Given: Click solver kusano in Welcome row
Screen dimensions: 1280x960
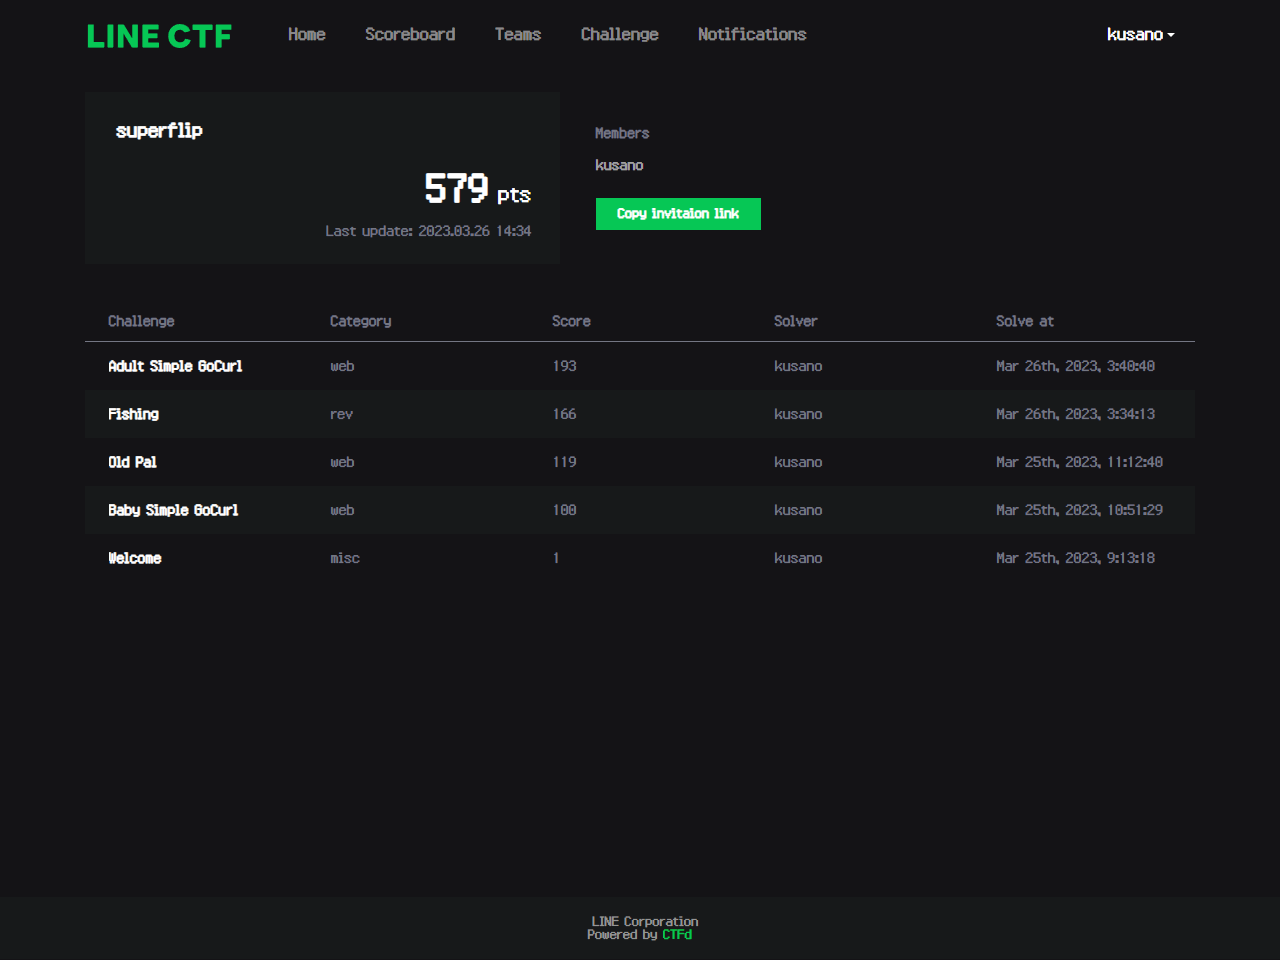Looking at the screenshot, I should (x=798, y=558).
